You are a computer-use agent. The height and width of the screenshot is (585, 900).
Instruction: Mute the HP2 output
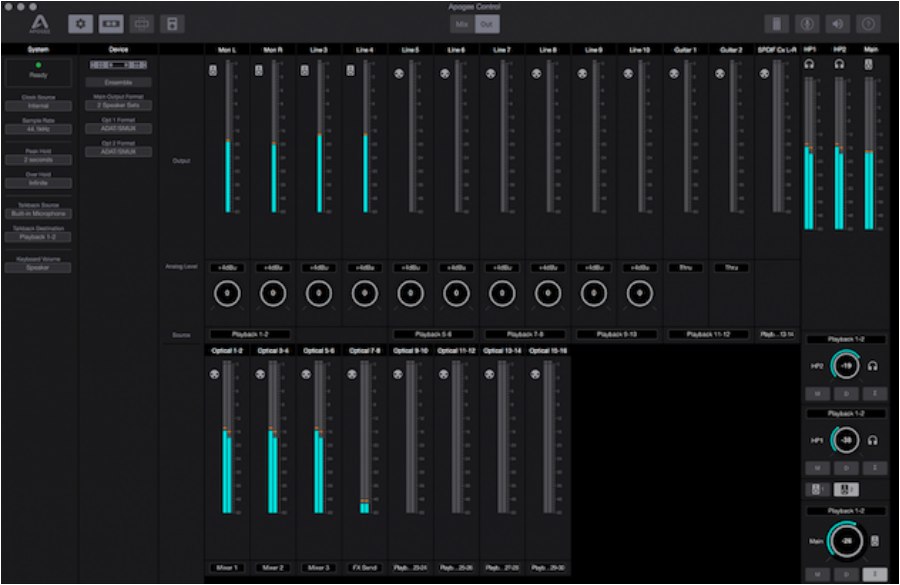(x=817, y=394)
